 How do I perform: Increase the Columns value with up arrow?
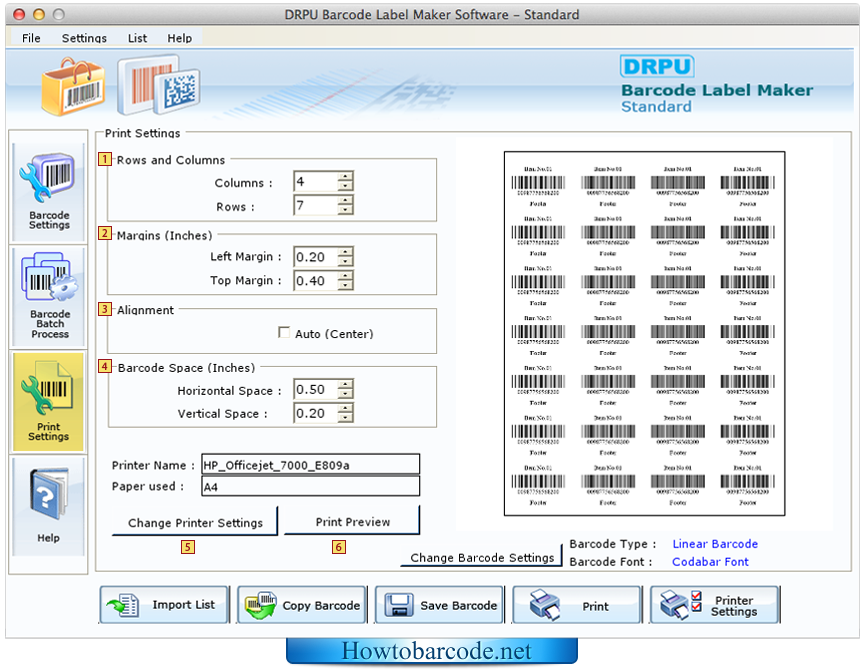(345, 176)
